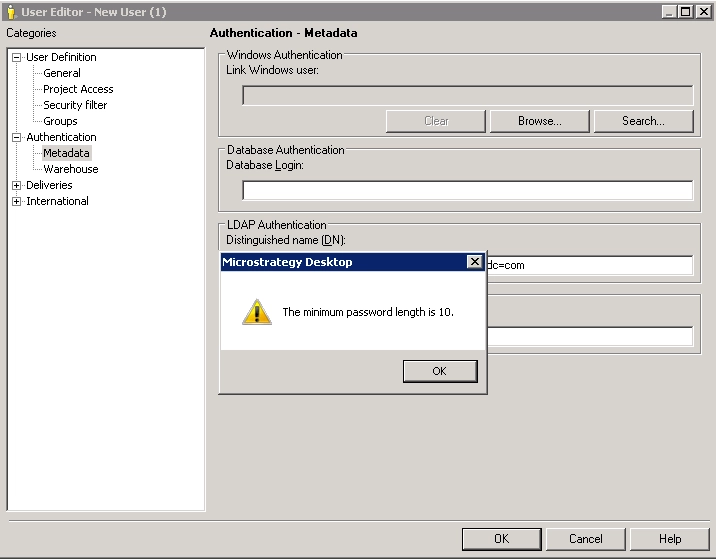Click into the Database Login field
This screenshot has height=559, width=716.
point(468,190)
